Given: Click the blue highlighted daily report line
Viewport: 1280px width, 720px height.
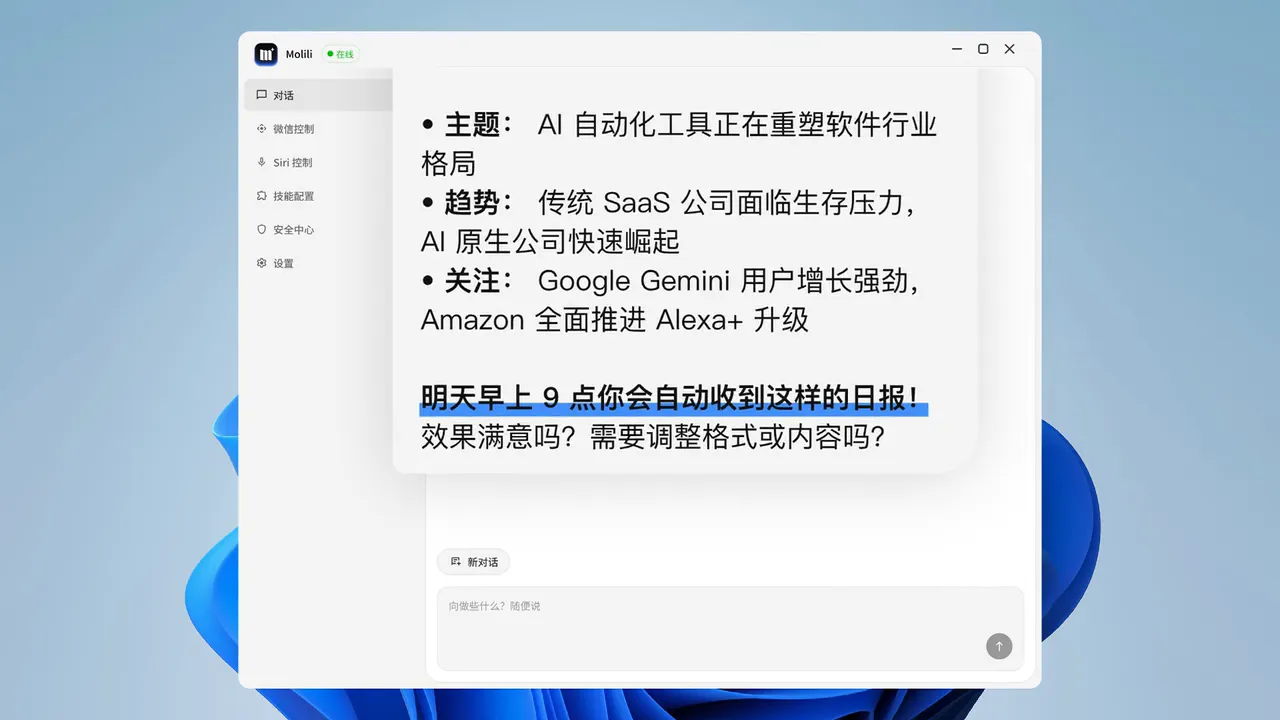Looking at the screenshot, I should [671, 398].
